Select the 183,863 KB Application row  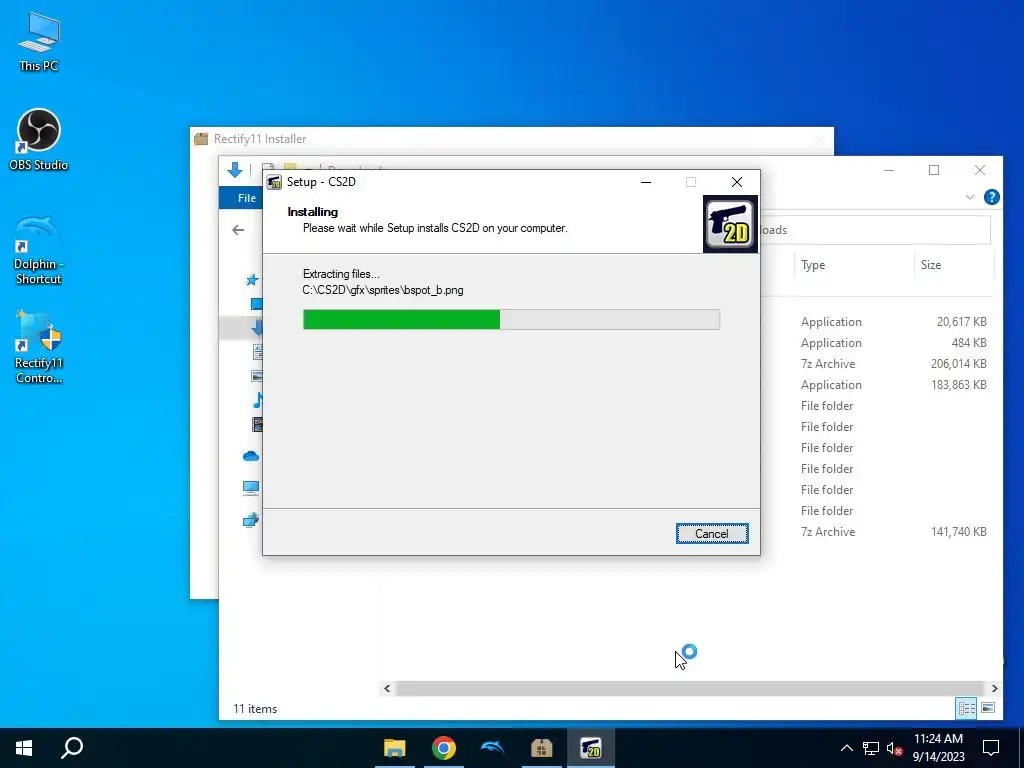pyautogui.click(x=893, y=385)
